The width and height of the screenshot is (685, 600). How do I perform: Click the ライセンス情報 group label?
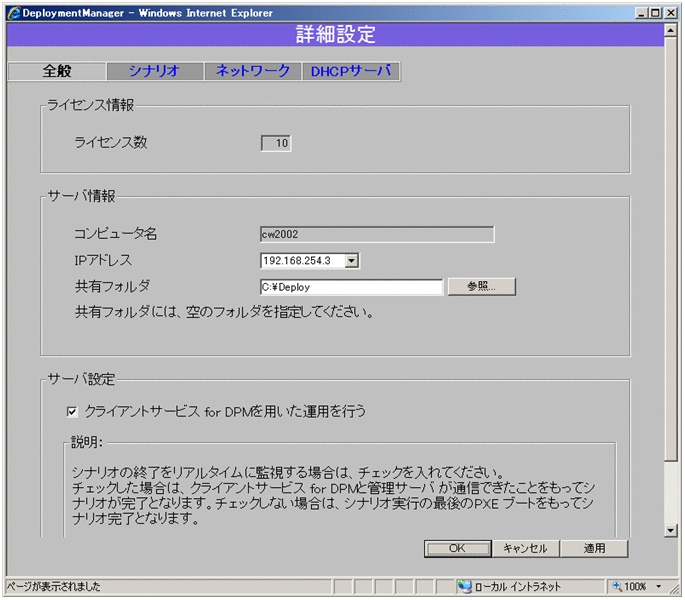click(x=90, y=105)
